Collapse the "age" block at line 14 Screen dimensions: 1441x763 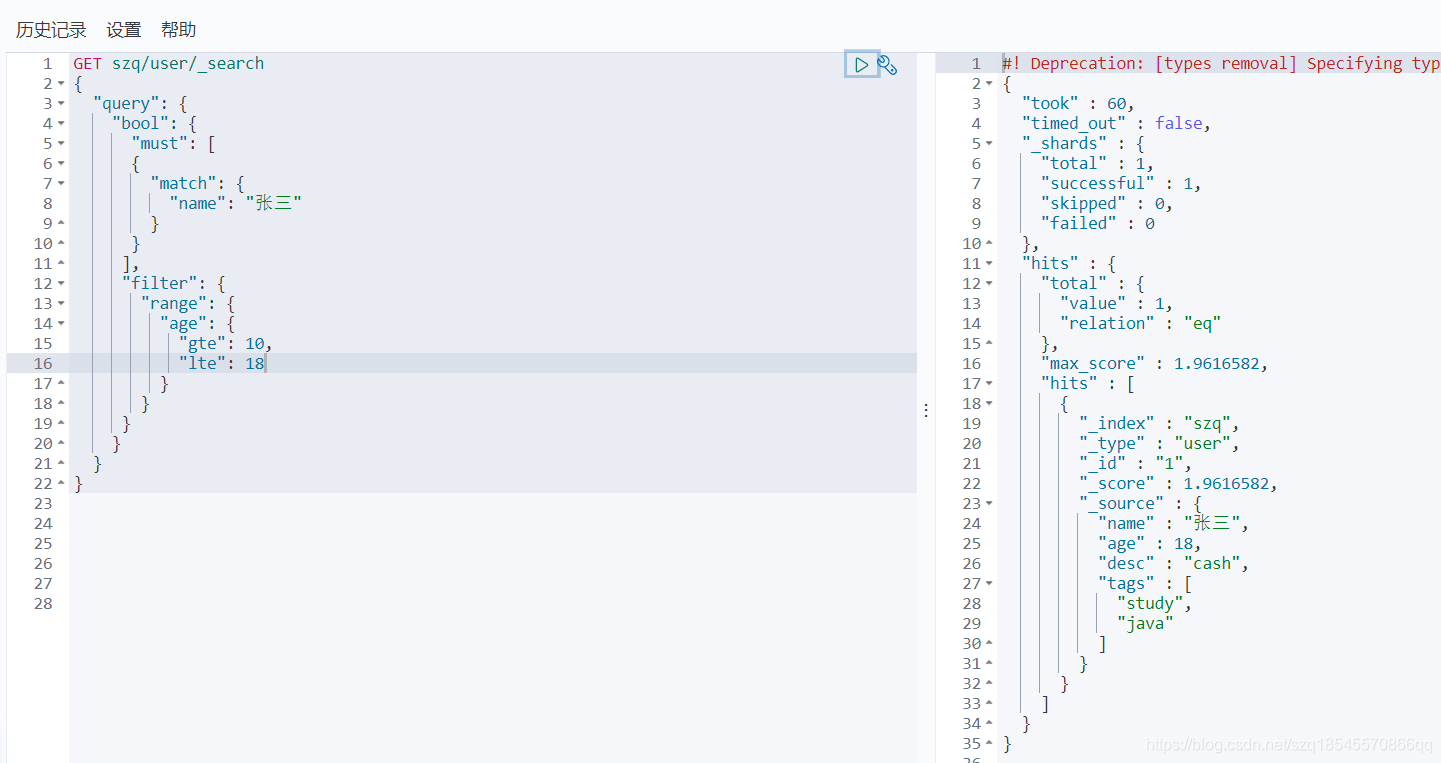coord(61,324)
